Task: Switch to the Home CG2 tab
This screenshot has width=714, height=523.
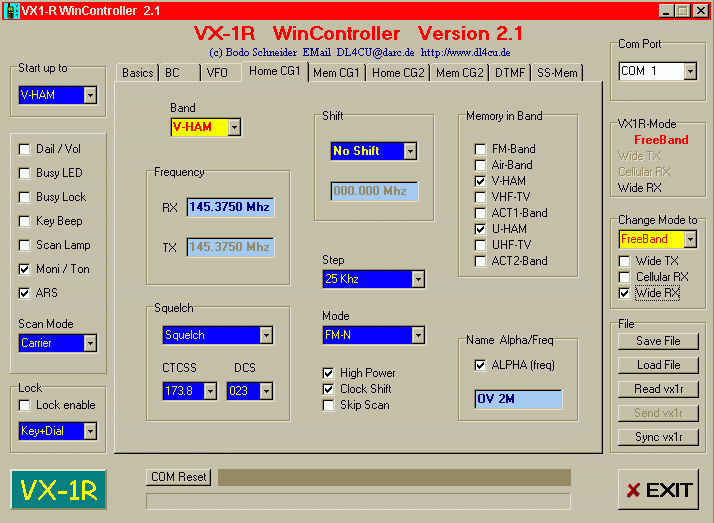Action: [x=398, y=73]
